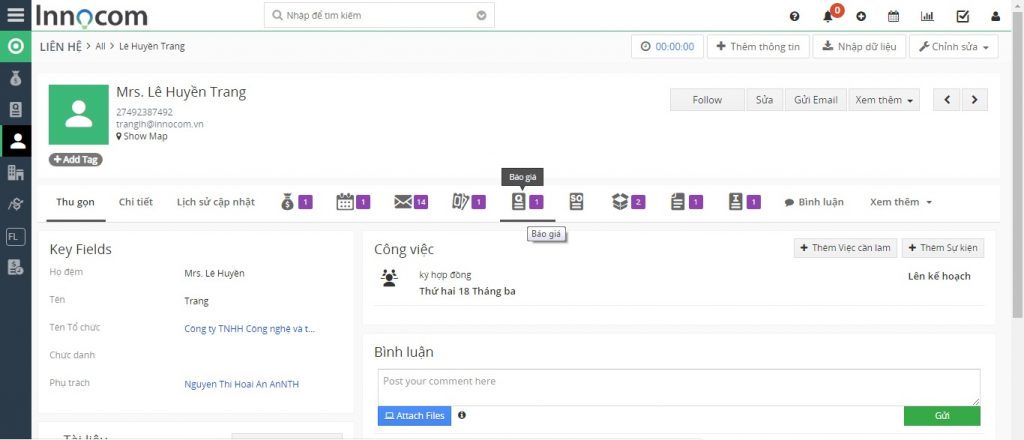Open the help question mark icon

(794, 16)
